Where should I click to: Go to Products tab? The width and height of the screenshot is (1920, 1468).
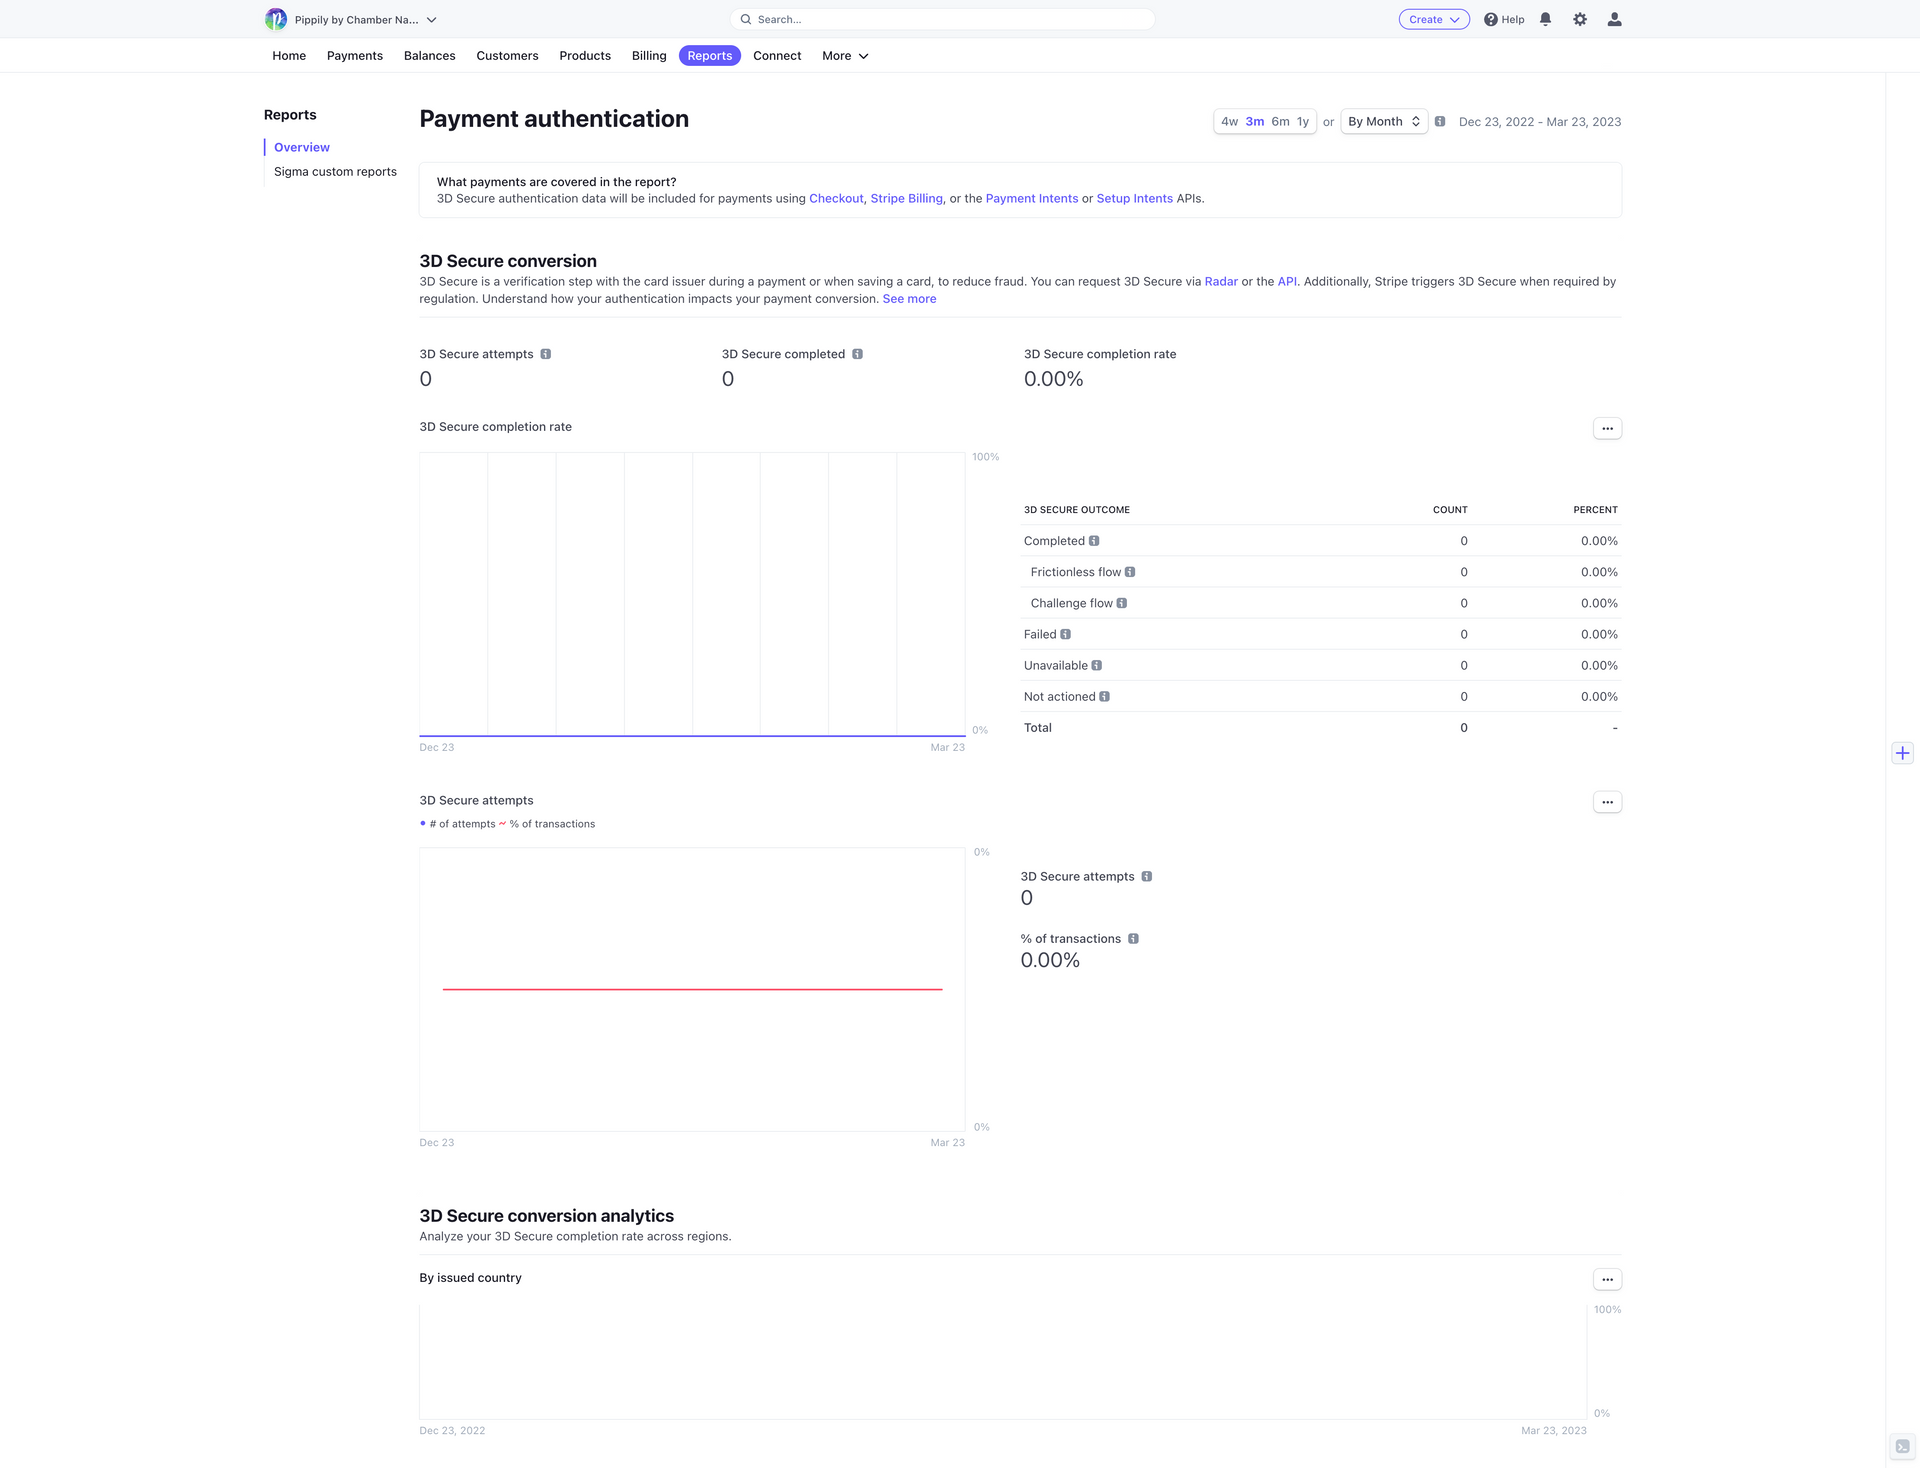[585, 56]
